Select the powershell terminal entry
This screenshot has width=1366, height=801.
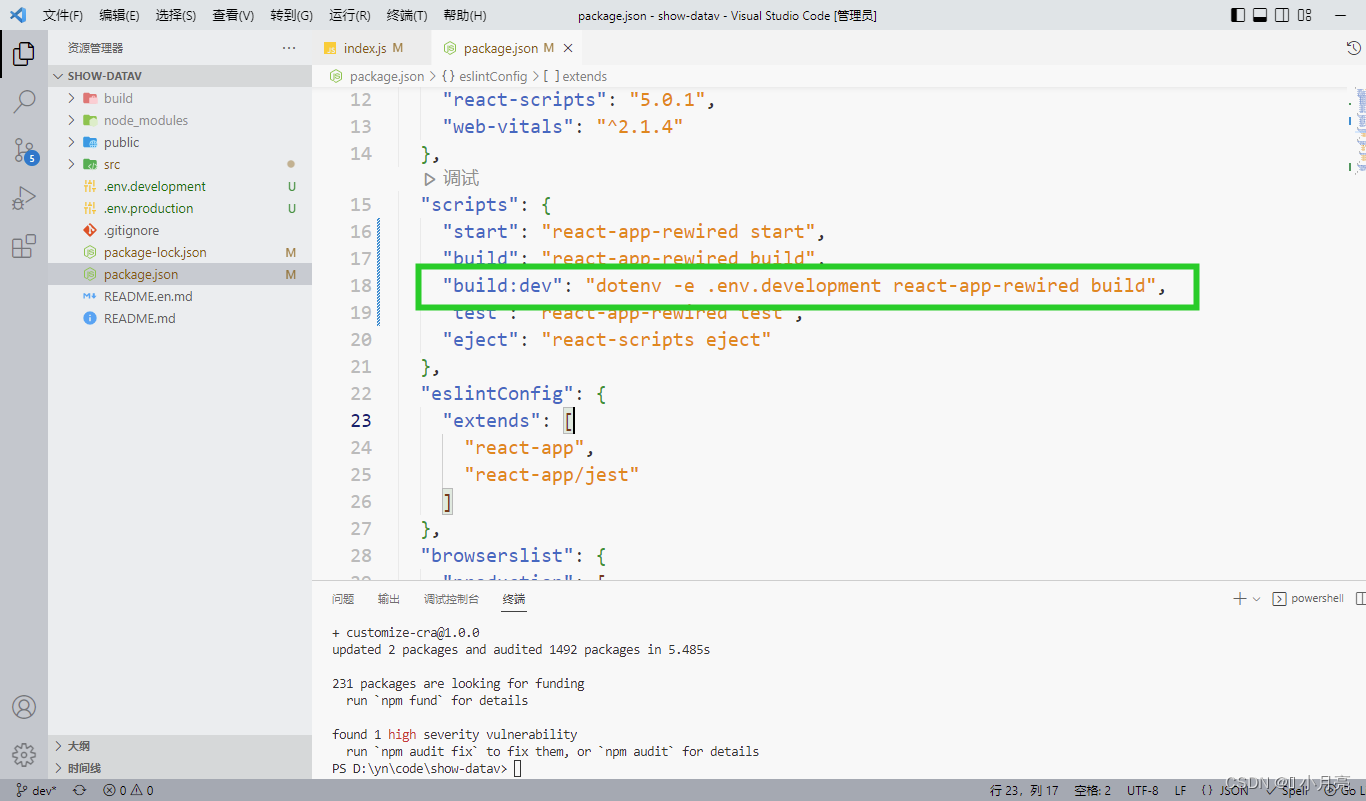pos(1309,598)
